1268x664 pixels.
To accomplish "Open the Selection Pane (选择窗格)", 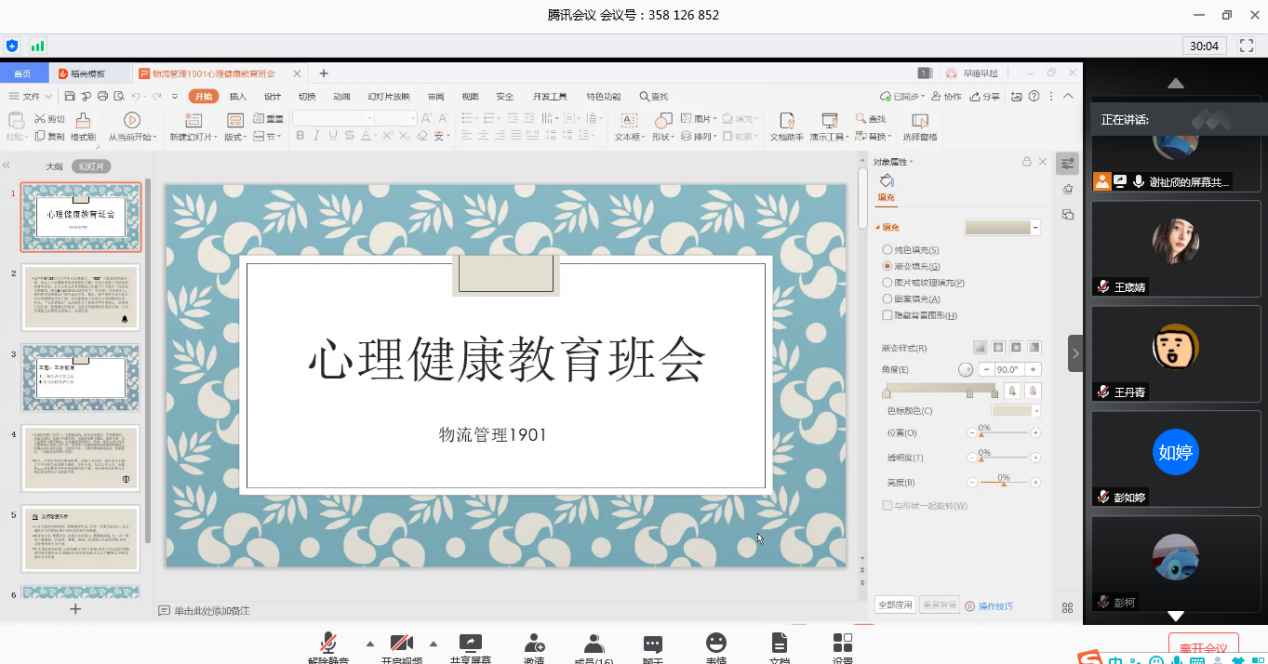I will pyautogui.click(x=919, y=121).
